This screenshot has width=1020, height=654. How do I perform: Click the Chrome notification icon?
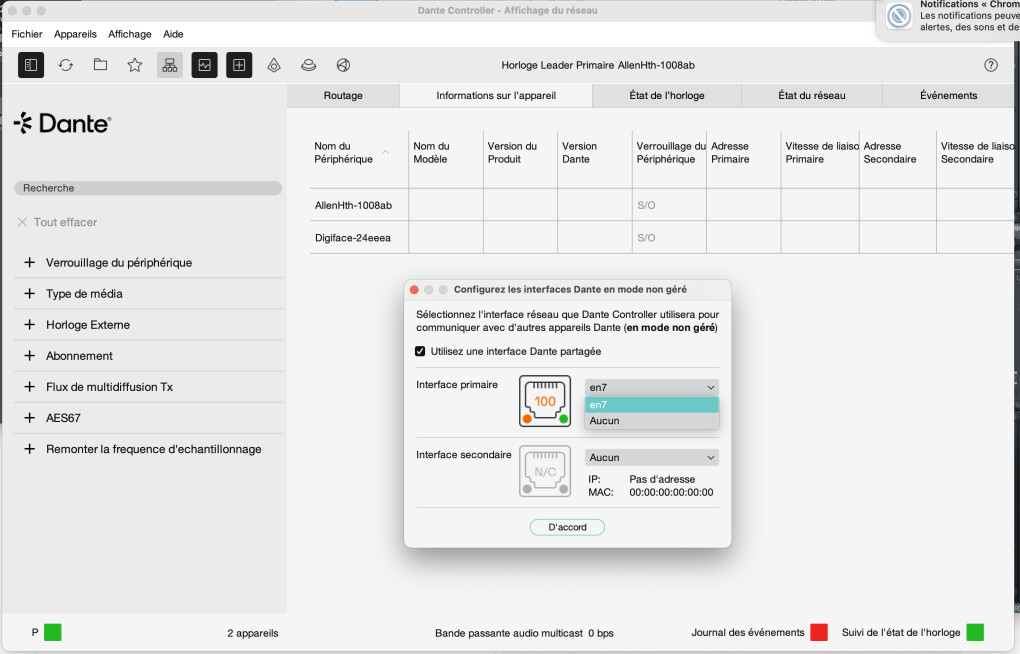(x=899, y=16)
